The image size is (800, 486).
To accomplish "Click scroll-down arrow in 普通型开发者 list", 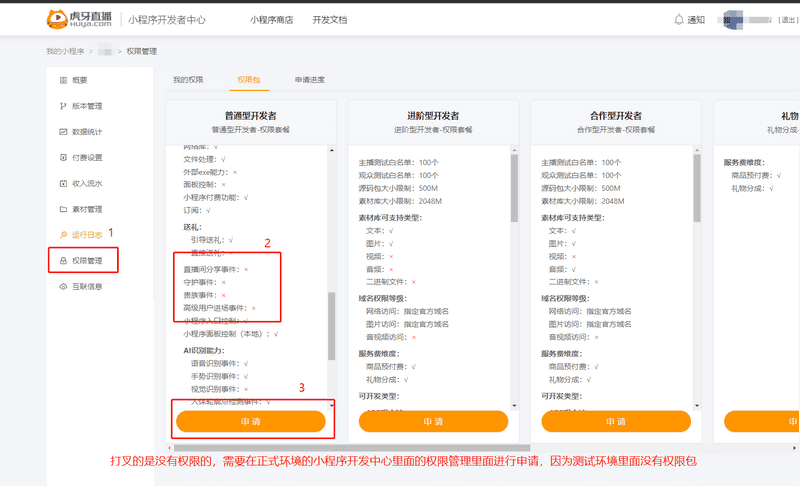I will point(332,405).
